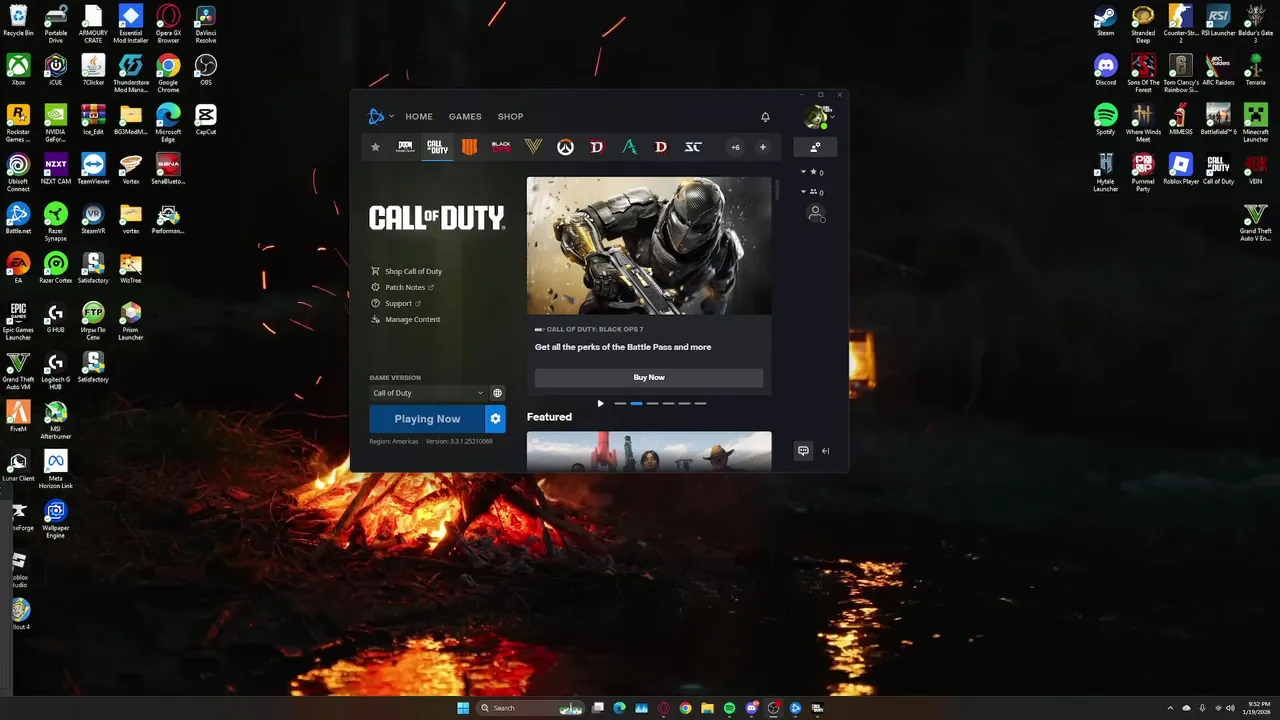Open the GAMES tab
This screenshot has height=720, width=1280.
point(465,117)
